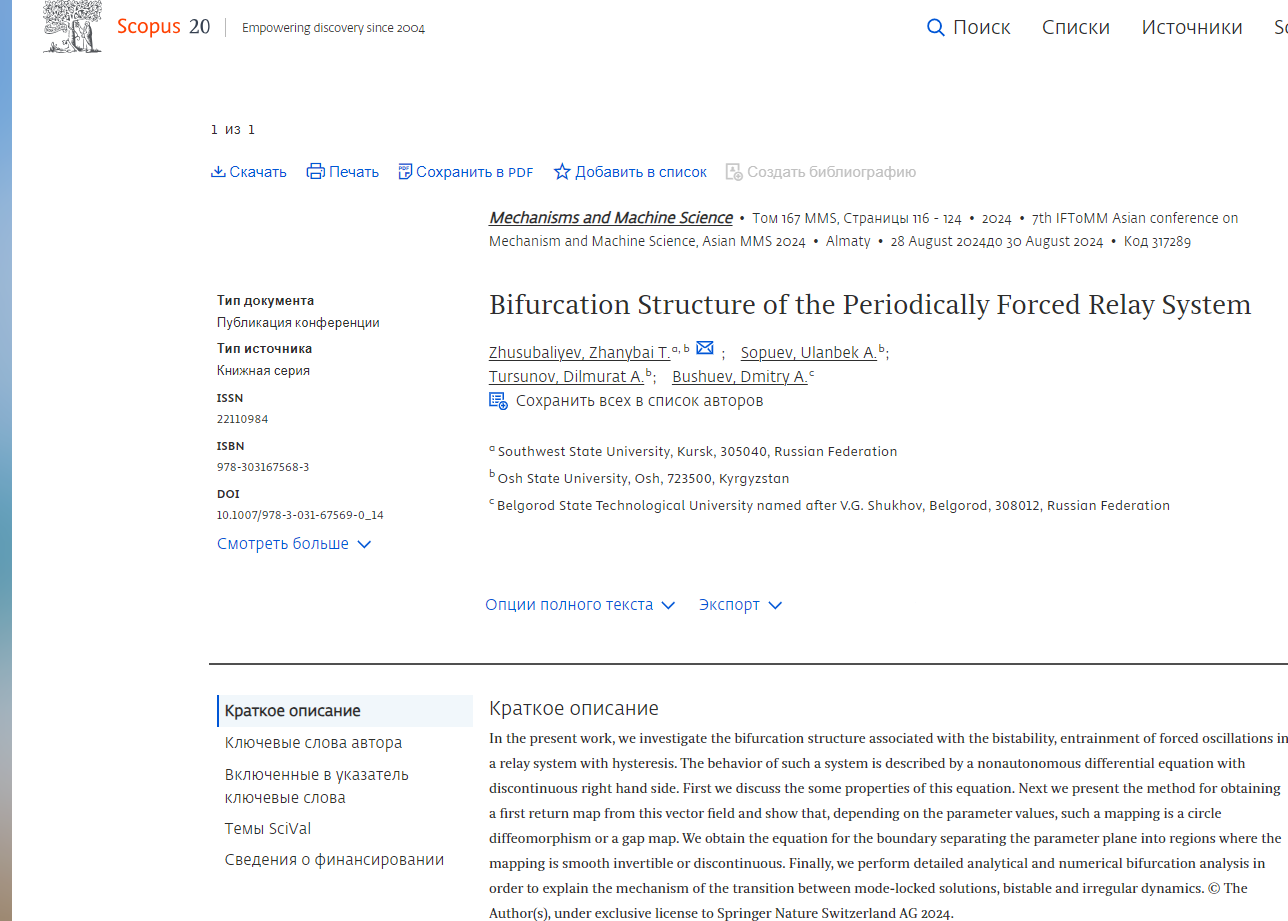The height and width of the screenshot is (921, 1288).
Task: Open the Экспорт dropdown
Action: pyautogui.click(x=740, y=605)
